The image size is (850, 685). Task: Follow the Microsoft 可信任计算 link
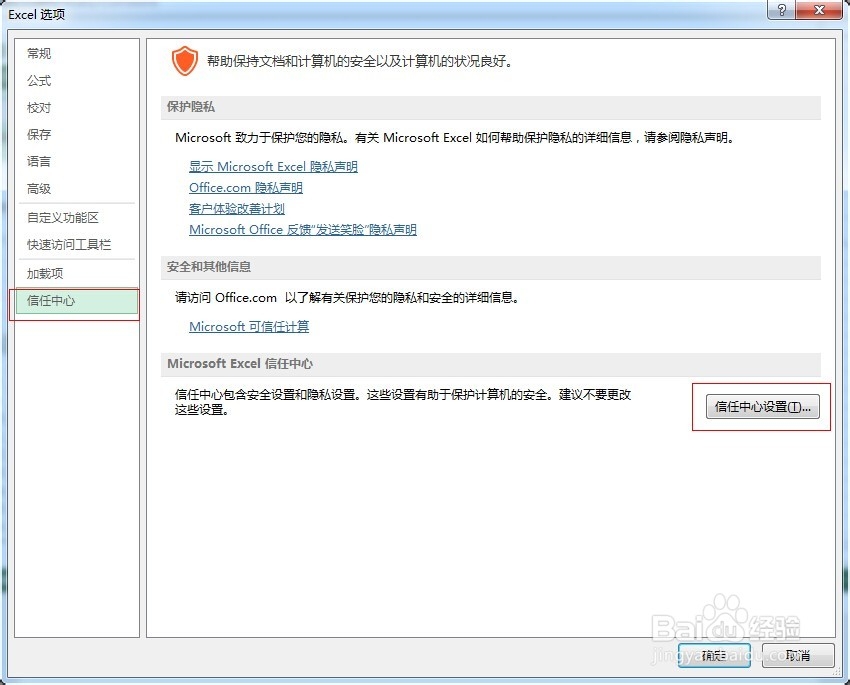click(x=249, y=327)
